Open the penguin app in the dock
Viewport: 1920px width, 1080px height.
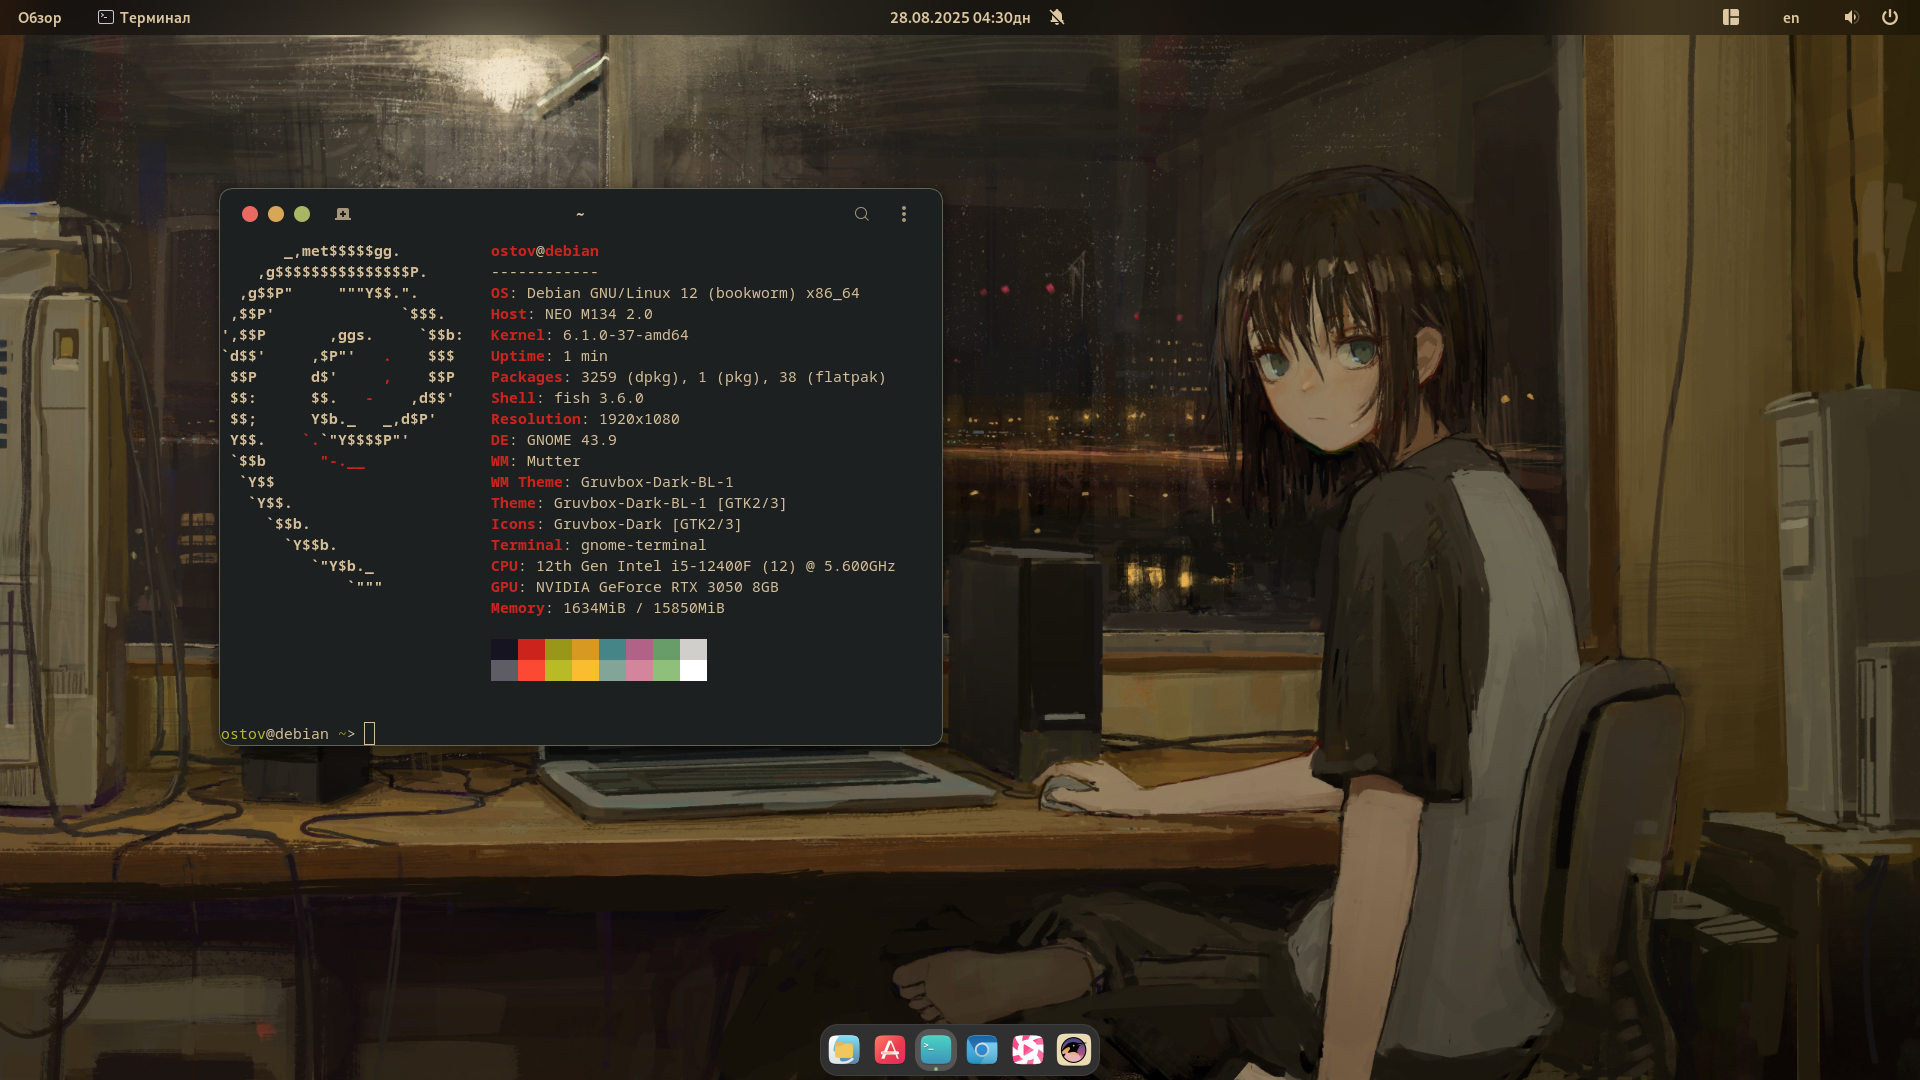1074,1050
